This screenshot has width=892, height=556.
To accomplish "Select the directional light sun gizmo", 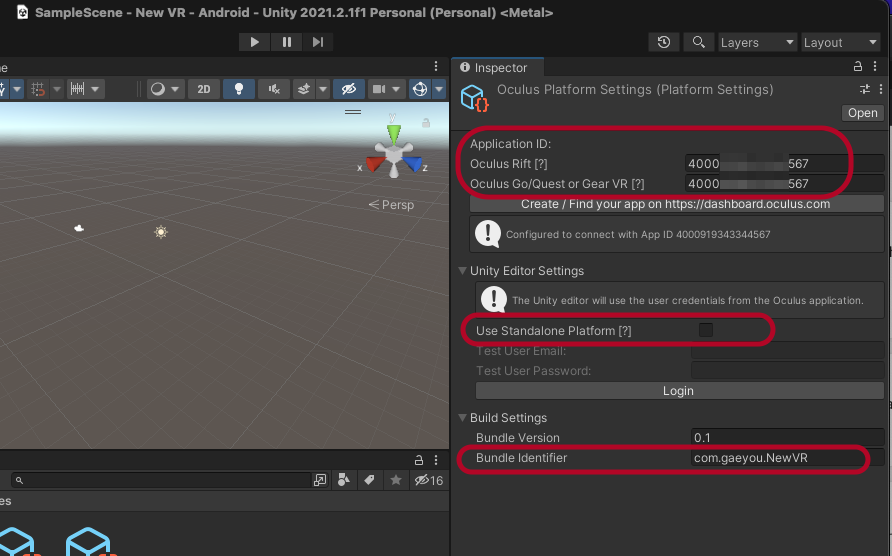I will tap(161, 232).
